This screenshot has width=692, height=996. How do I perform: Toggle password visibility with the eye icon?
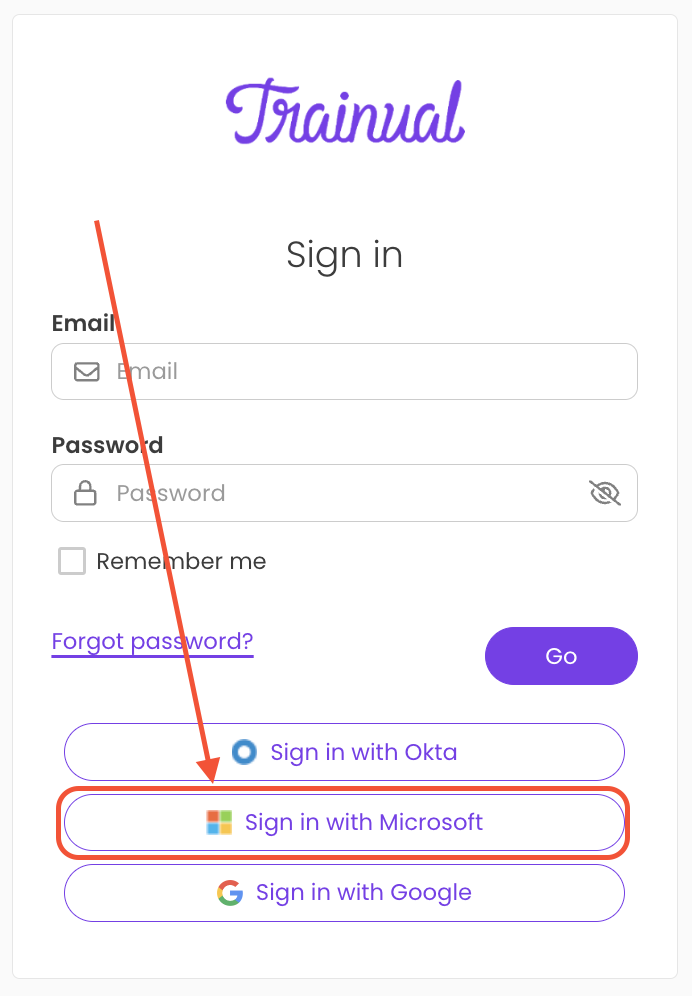(604, 492)
